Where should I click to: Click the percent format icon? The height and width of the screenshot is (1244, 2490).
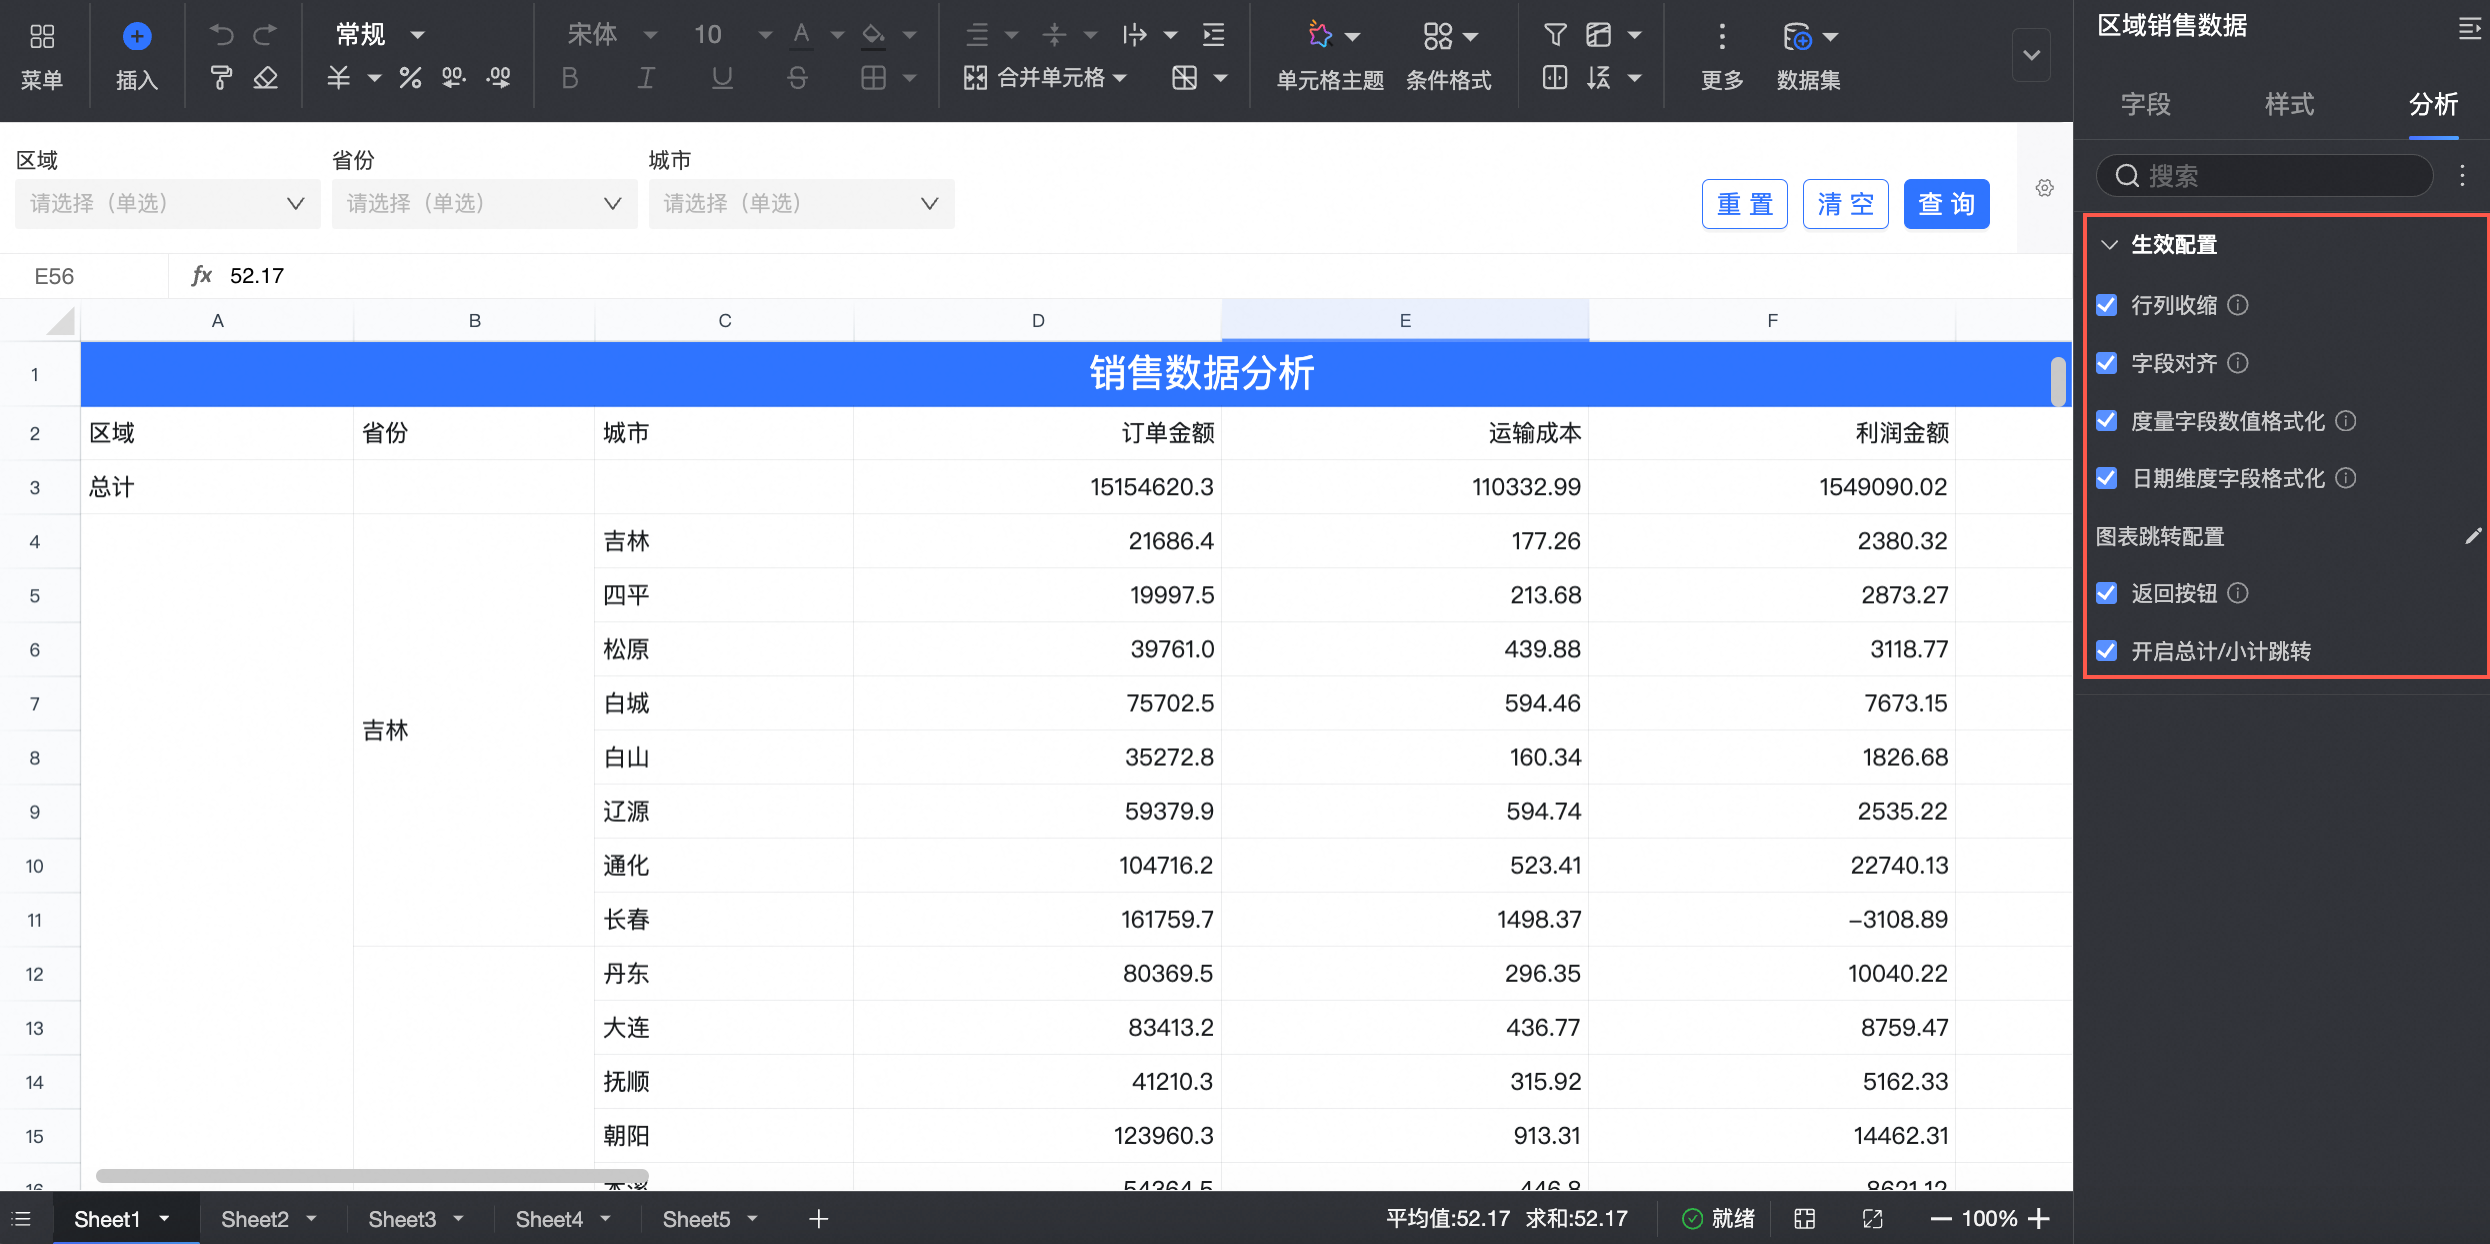[x=410, y=78]
